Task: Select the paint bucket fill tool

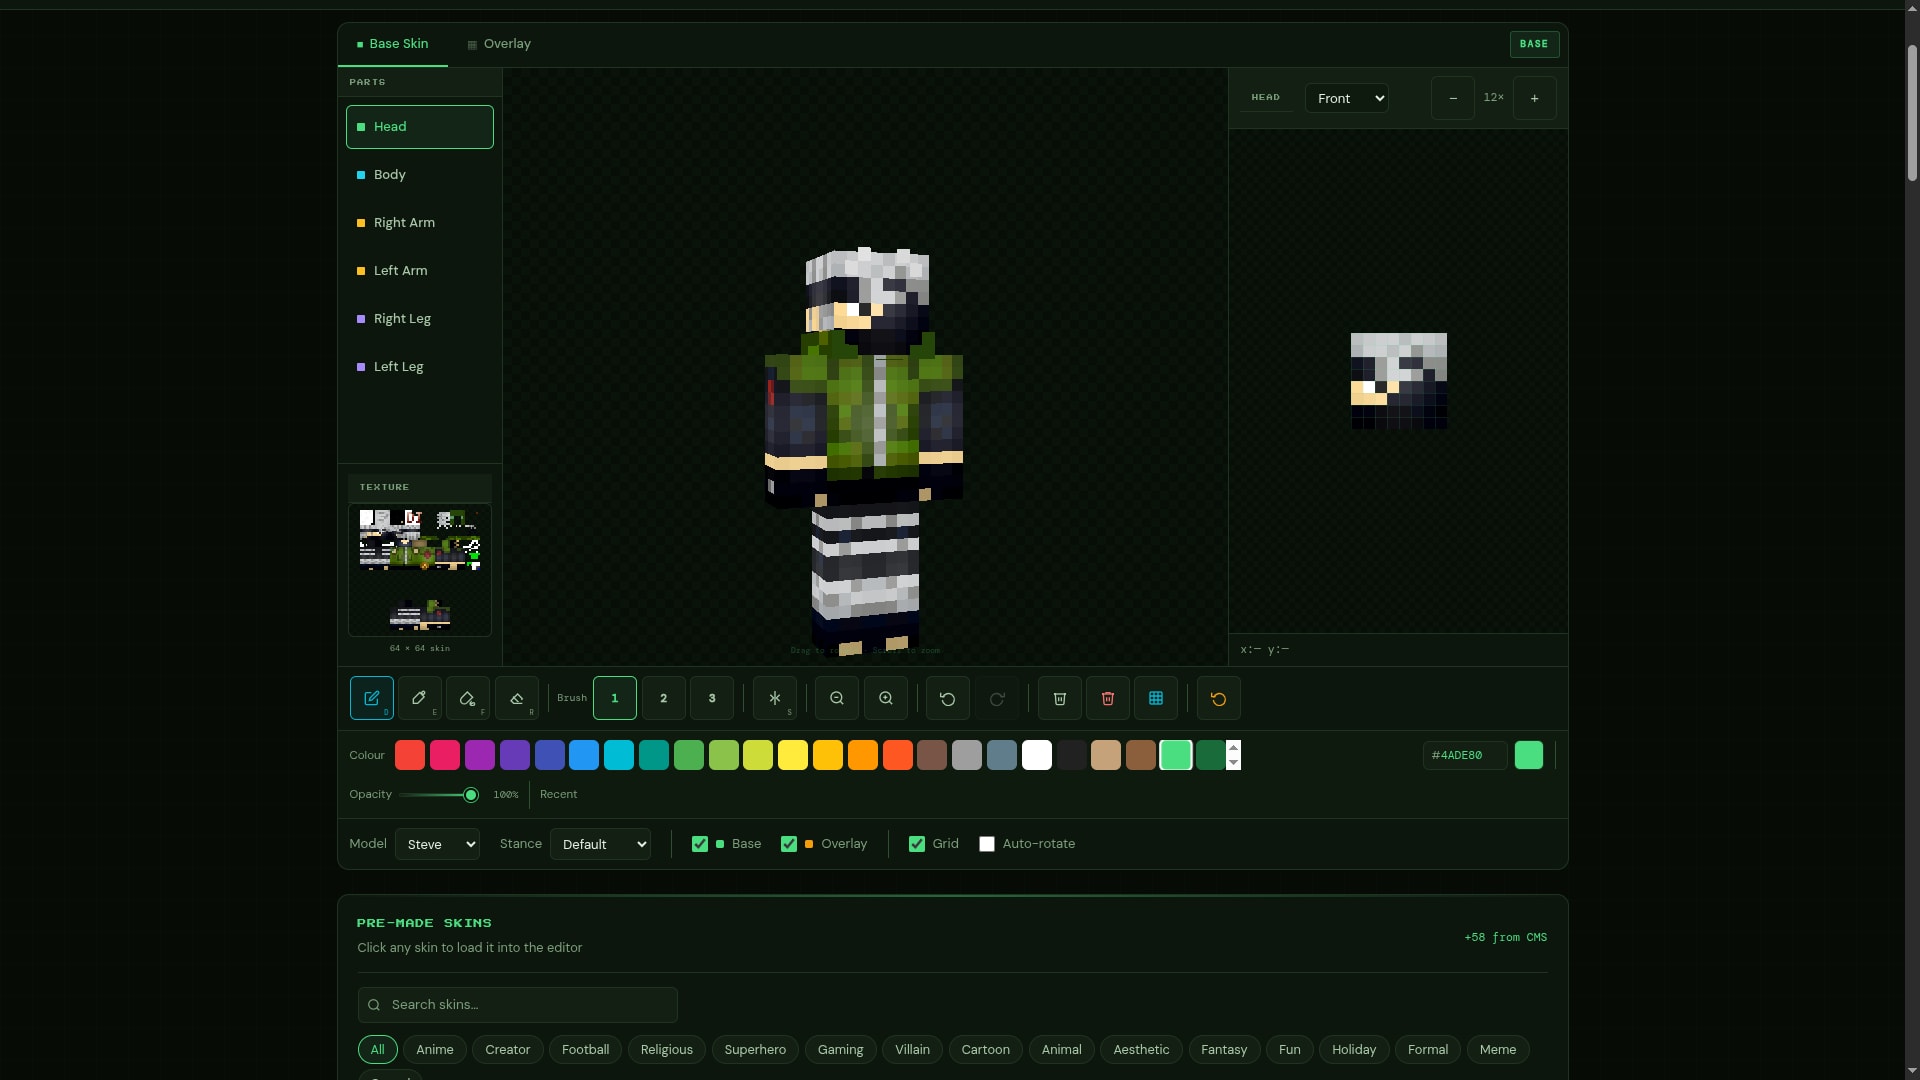Action: (x=467, y=698)
